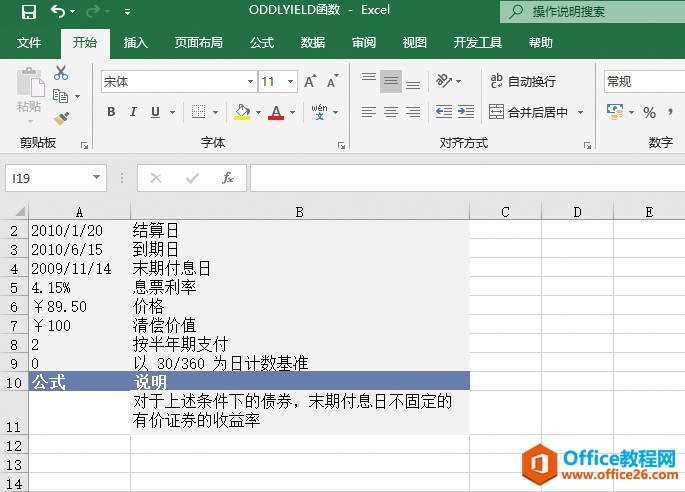Select row 10 header
Image resolution: width=685 pixels, height=492 pixels.
point(14,382)
